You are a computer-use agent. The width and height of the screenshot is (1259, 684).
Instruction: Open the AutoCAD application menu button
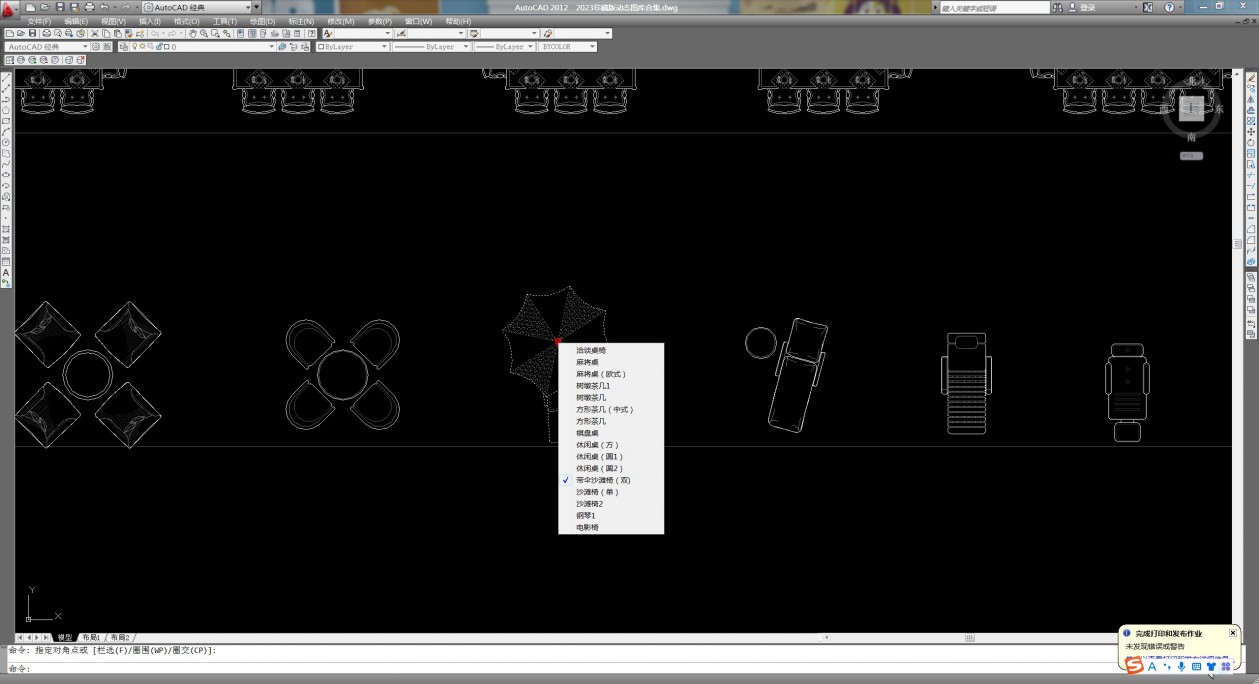pos(11,8)
